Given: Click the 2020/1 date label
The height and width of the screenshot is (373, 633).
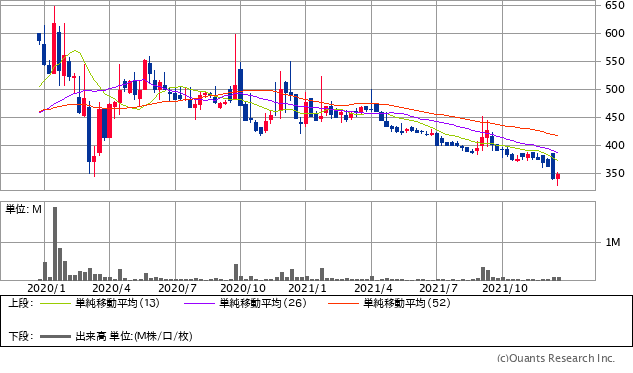Looking at the screenshot, I should 46,288.
